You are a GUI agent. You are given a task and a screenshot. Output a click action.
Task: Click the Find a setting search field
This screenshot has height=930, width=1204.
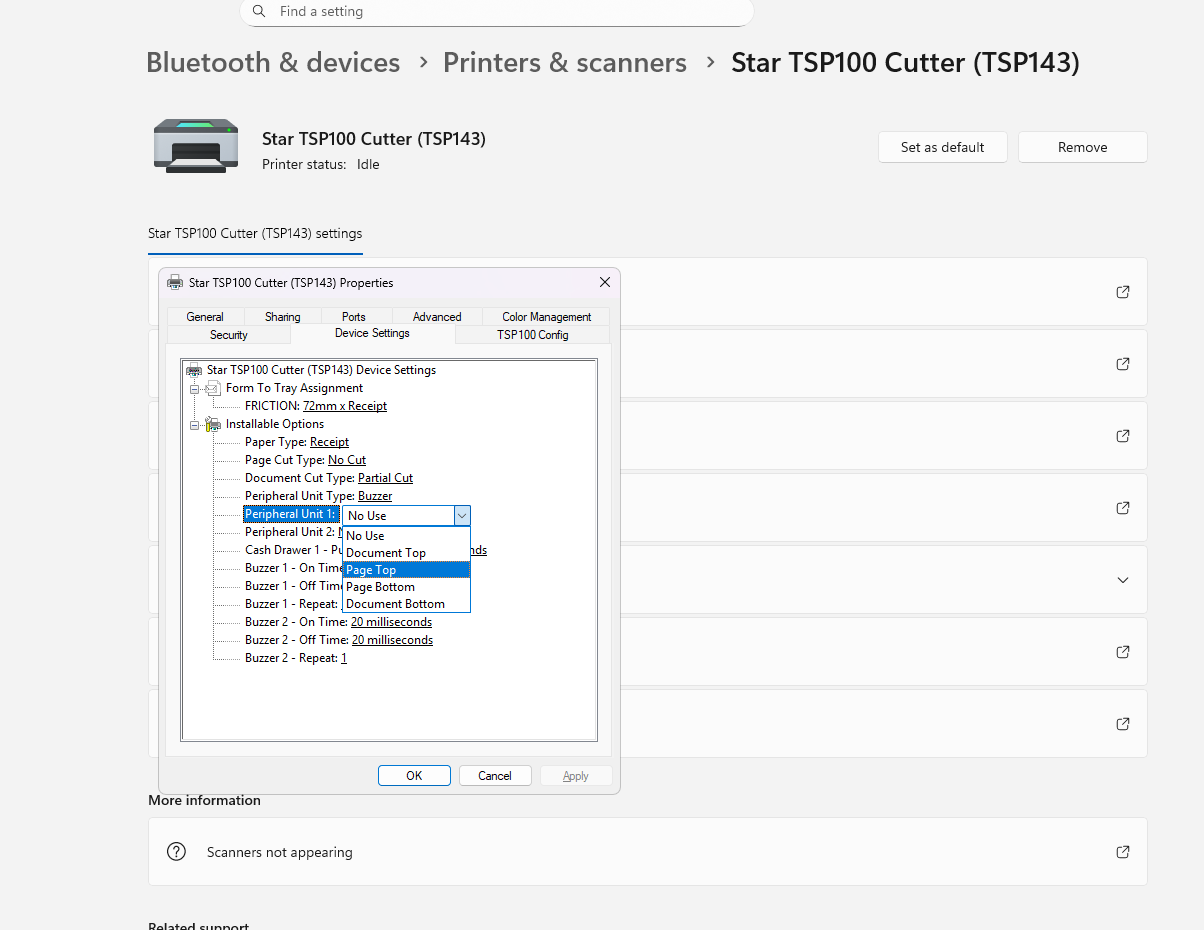(496, 12)
